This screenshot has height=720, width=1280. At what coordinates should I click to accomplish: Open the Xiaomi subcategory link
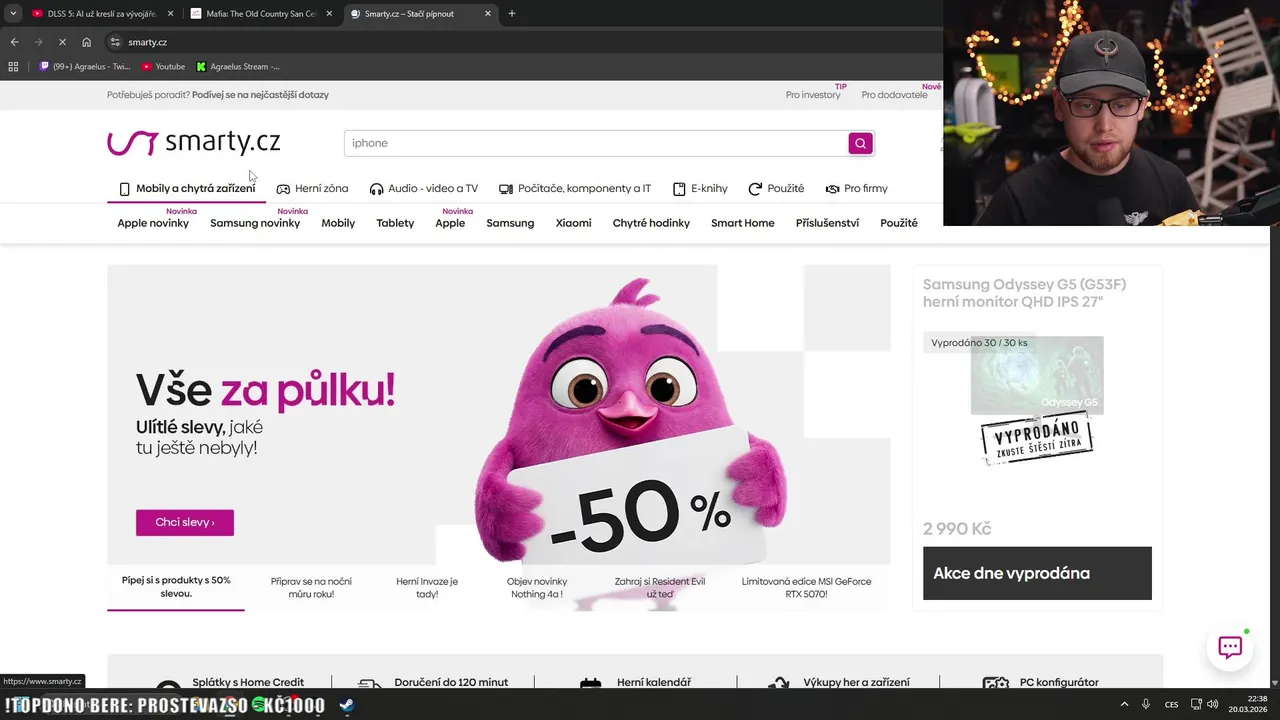click(x=573, y=223)
